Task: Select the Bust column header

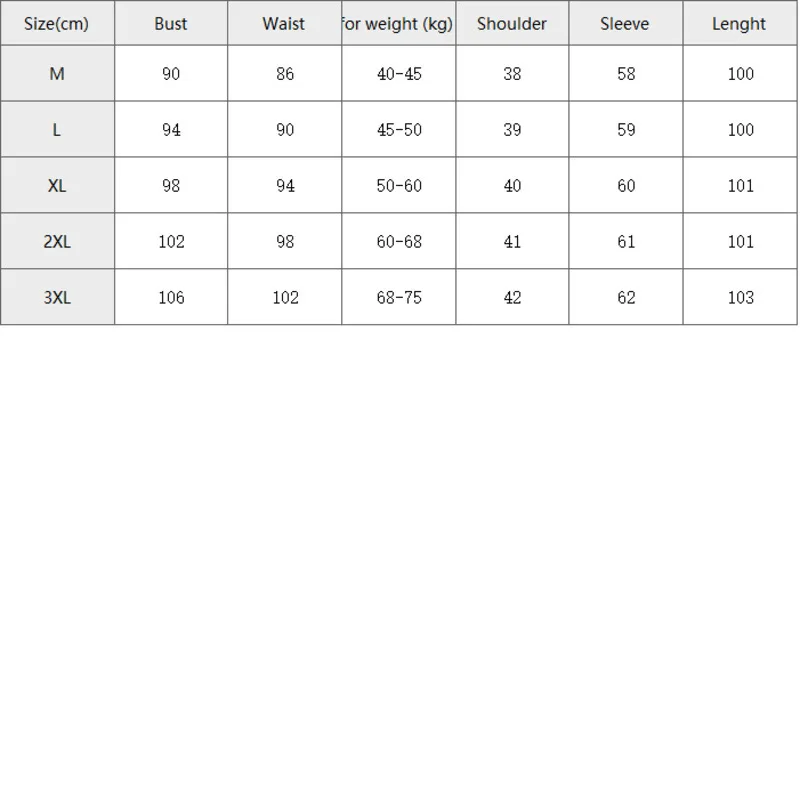Action: pyautogui.click(x=171, y=24)
